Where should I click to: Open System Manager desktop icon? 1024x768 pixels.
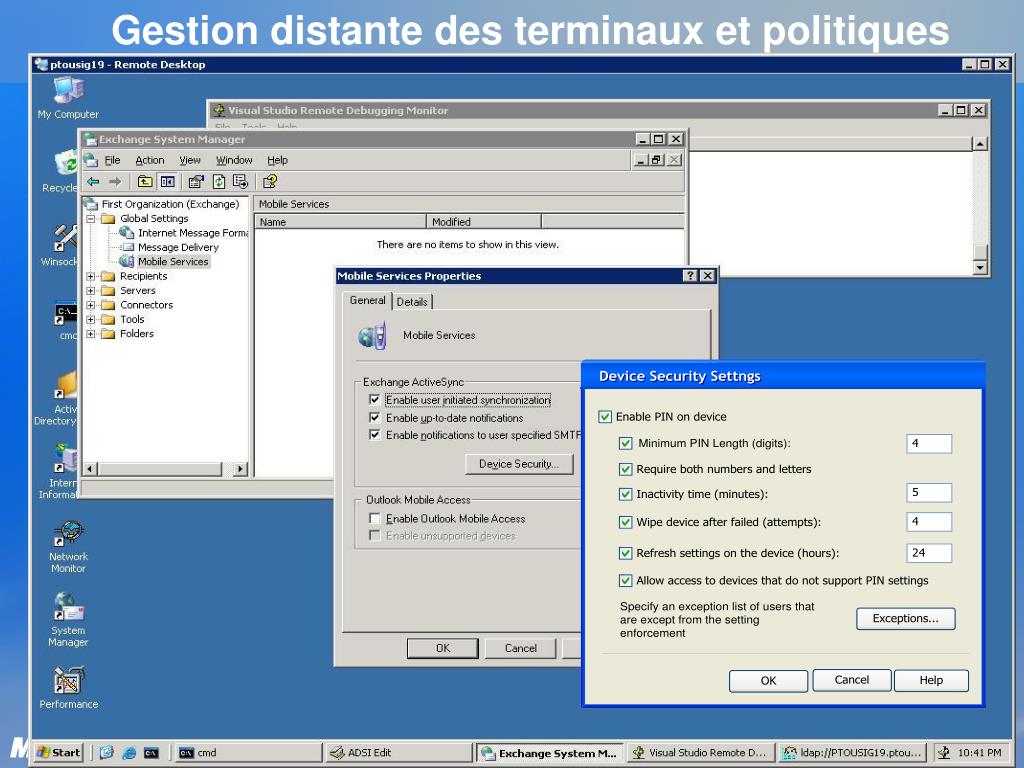coord(68,619)
